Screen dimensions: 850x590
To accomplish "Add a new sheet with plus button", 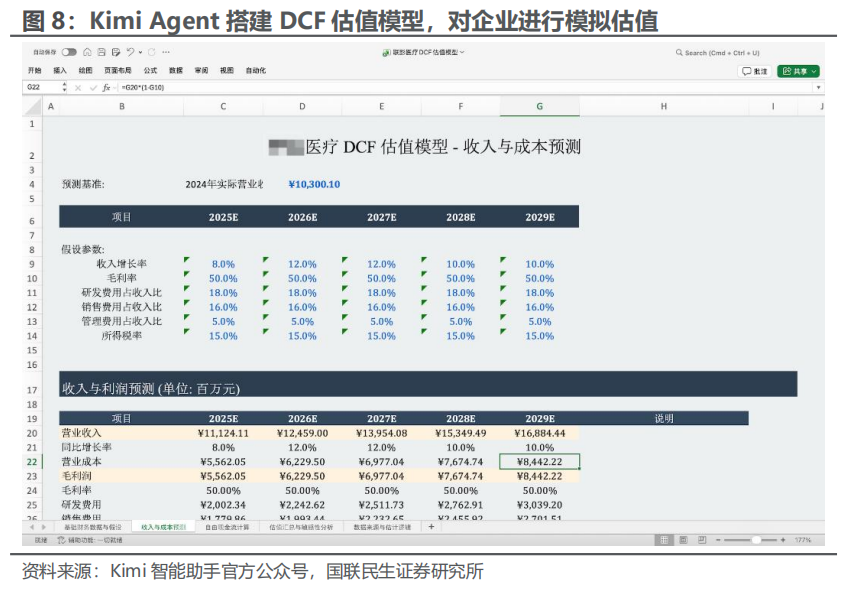I will [432, 527].
